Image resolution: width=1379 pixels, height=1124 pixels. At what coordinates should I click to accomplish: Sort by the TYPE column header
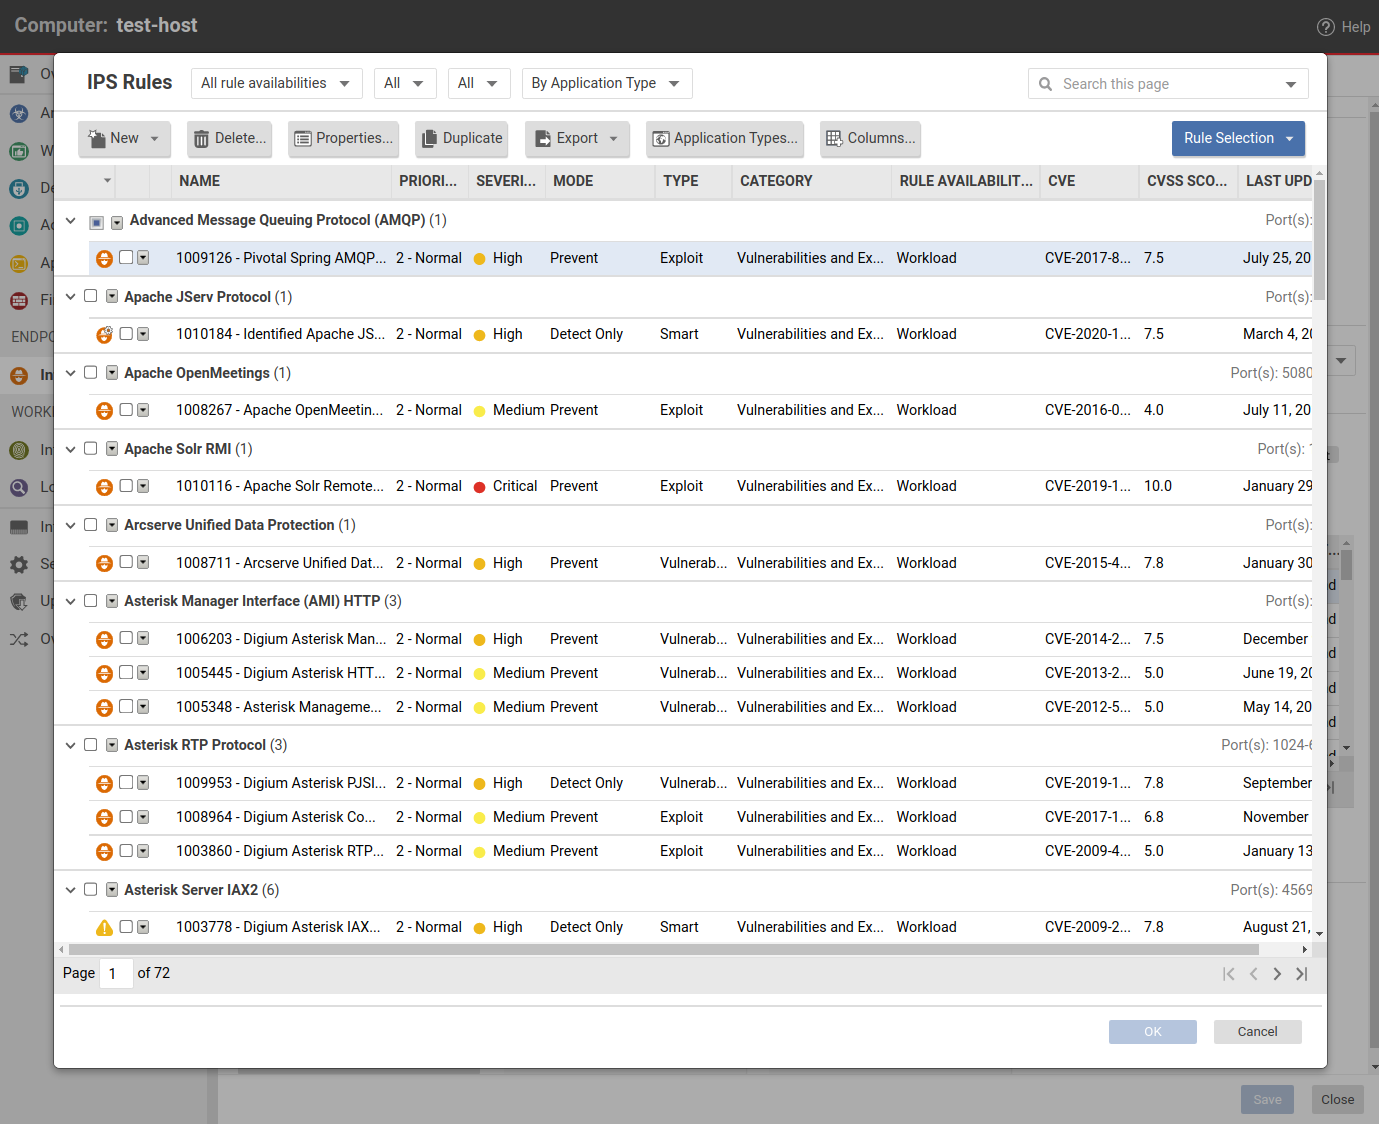[693, 181]
